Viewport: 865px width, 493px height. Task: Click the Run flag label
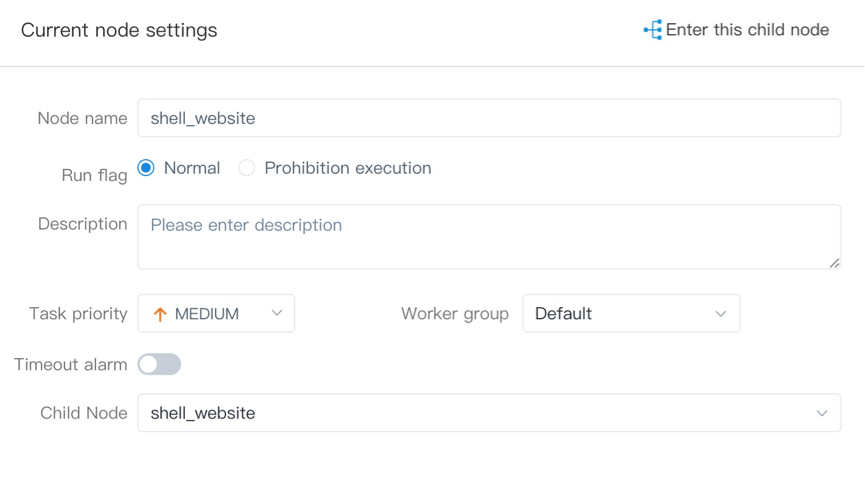pyautogui.click(x=94, y=175)
